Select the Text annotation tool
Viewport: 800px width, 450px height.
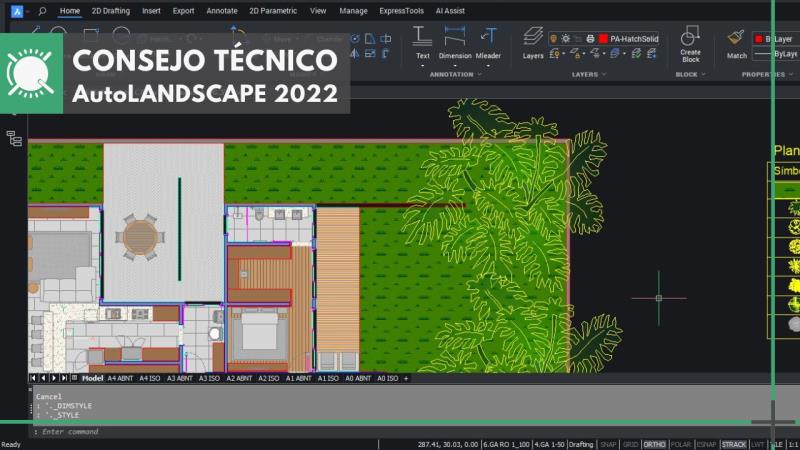point(422,42)
